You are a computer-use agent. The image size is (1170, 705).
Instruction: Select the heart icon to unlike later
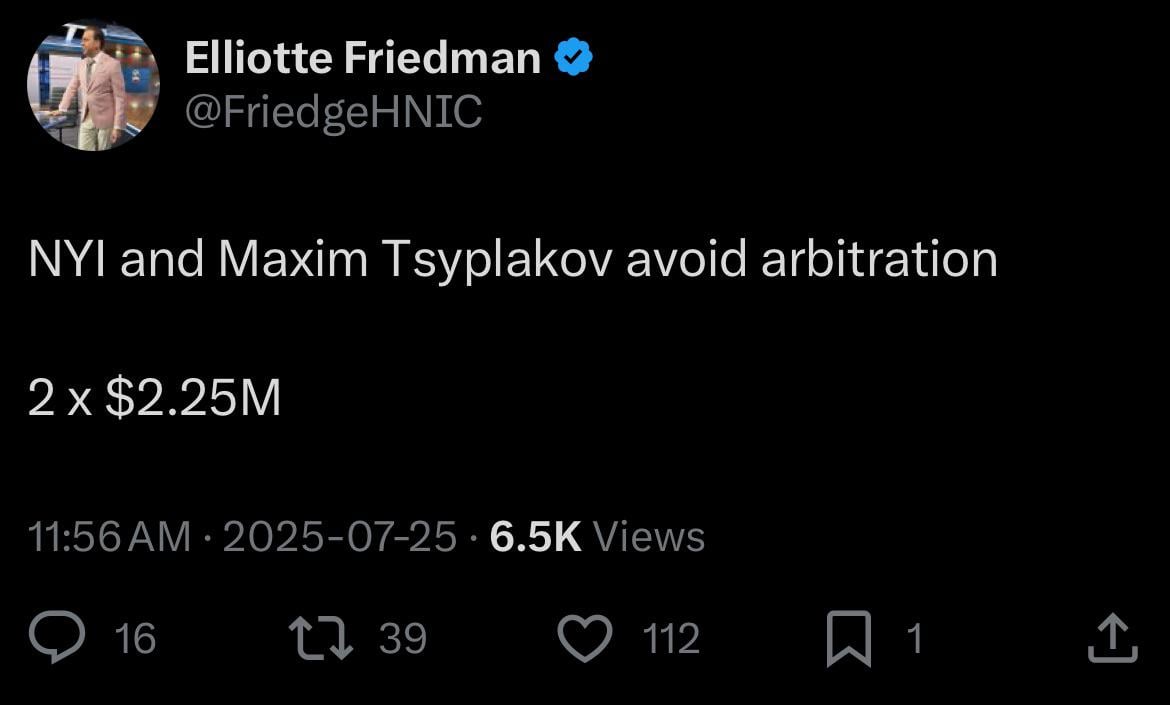[x=587, y=637]
